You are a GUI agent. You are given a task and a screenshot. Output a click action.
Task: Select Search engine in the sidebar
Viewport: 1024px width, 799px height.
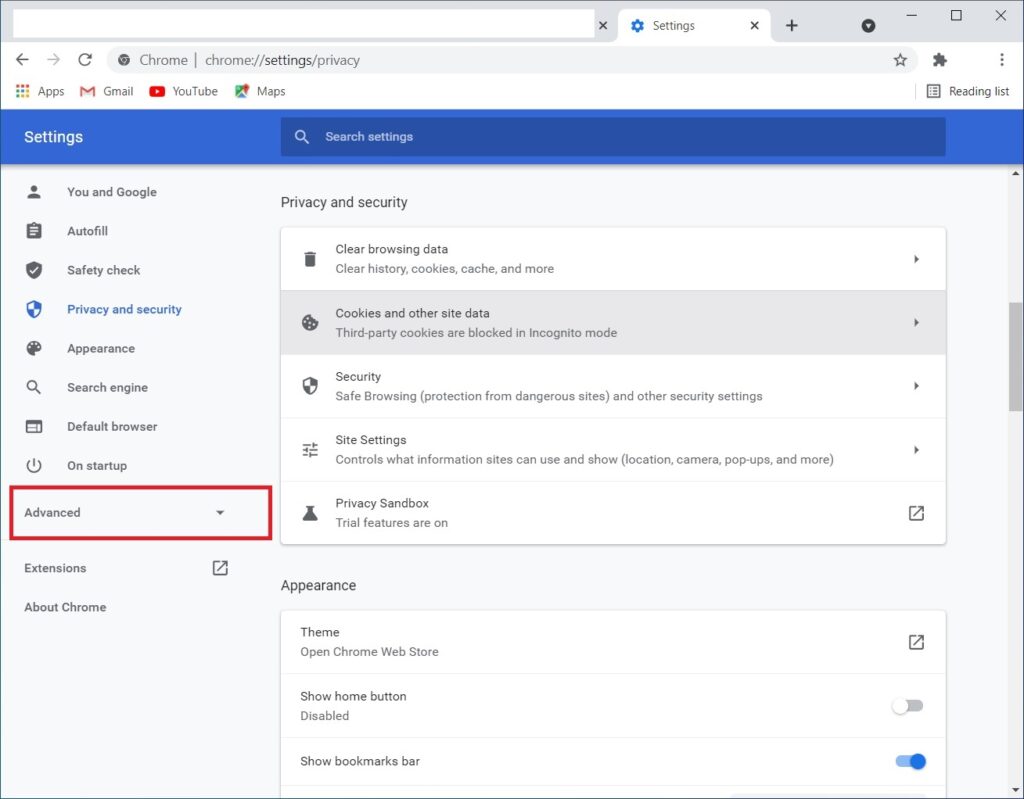[107, 388]
